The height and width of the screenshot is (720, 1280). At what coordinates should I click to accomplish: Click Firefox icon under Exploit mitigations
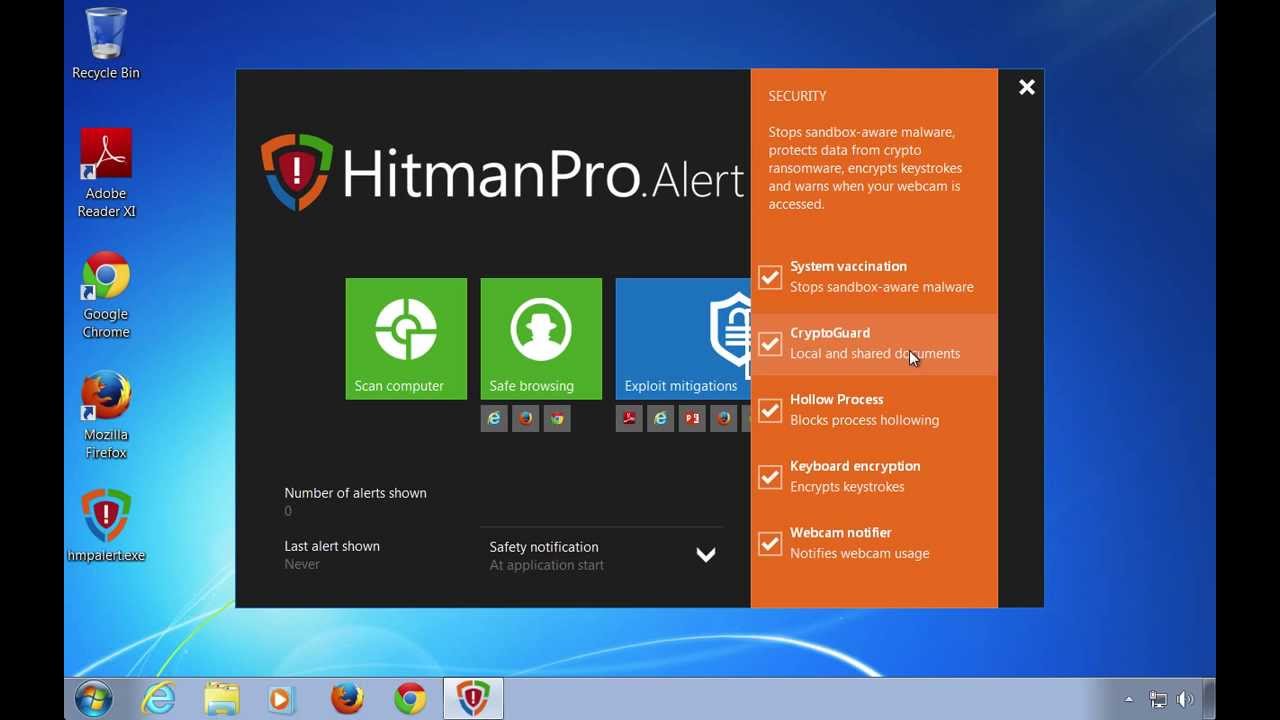point(724,419)
